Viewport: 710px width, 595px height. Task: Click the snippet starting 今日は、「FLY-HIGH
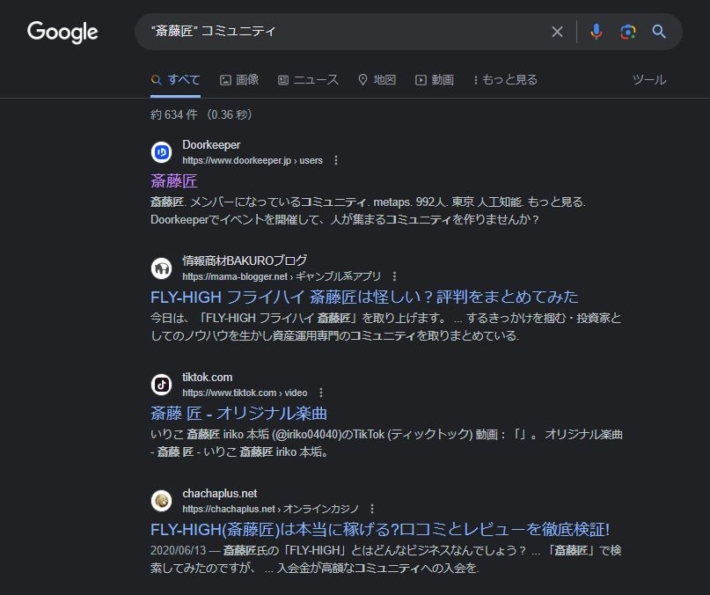coord(386,327)
